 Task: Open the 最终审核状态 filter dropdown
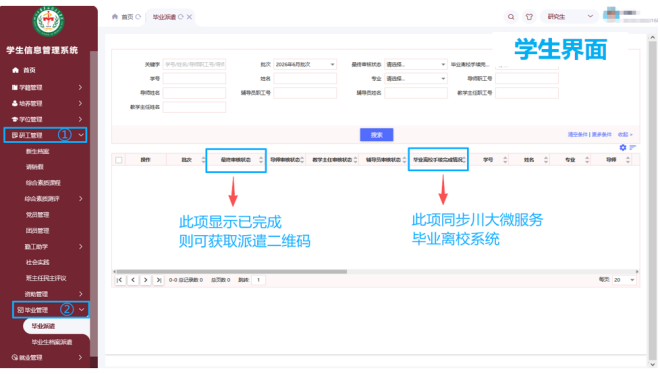point(416,64)
